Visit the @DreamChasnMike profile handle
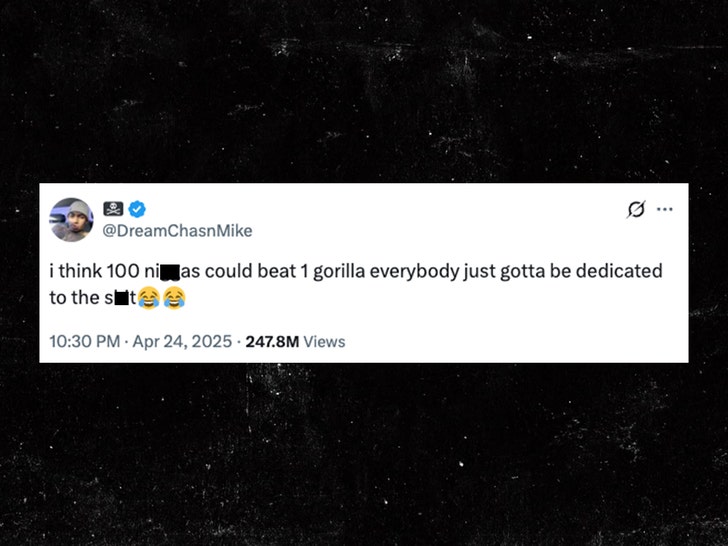 click(x=178, y=231)
